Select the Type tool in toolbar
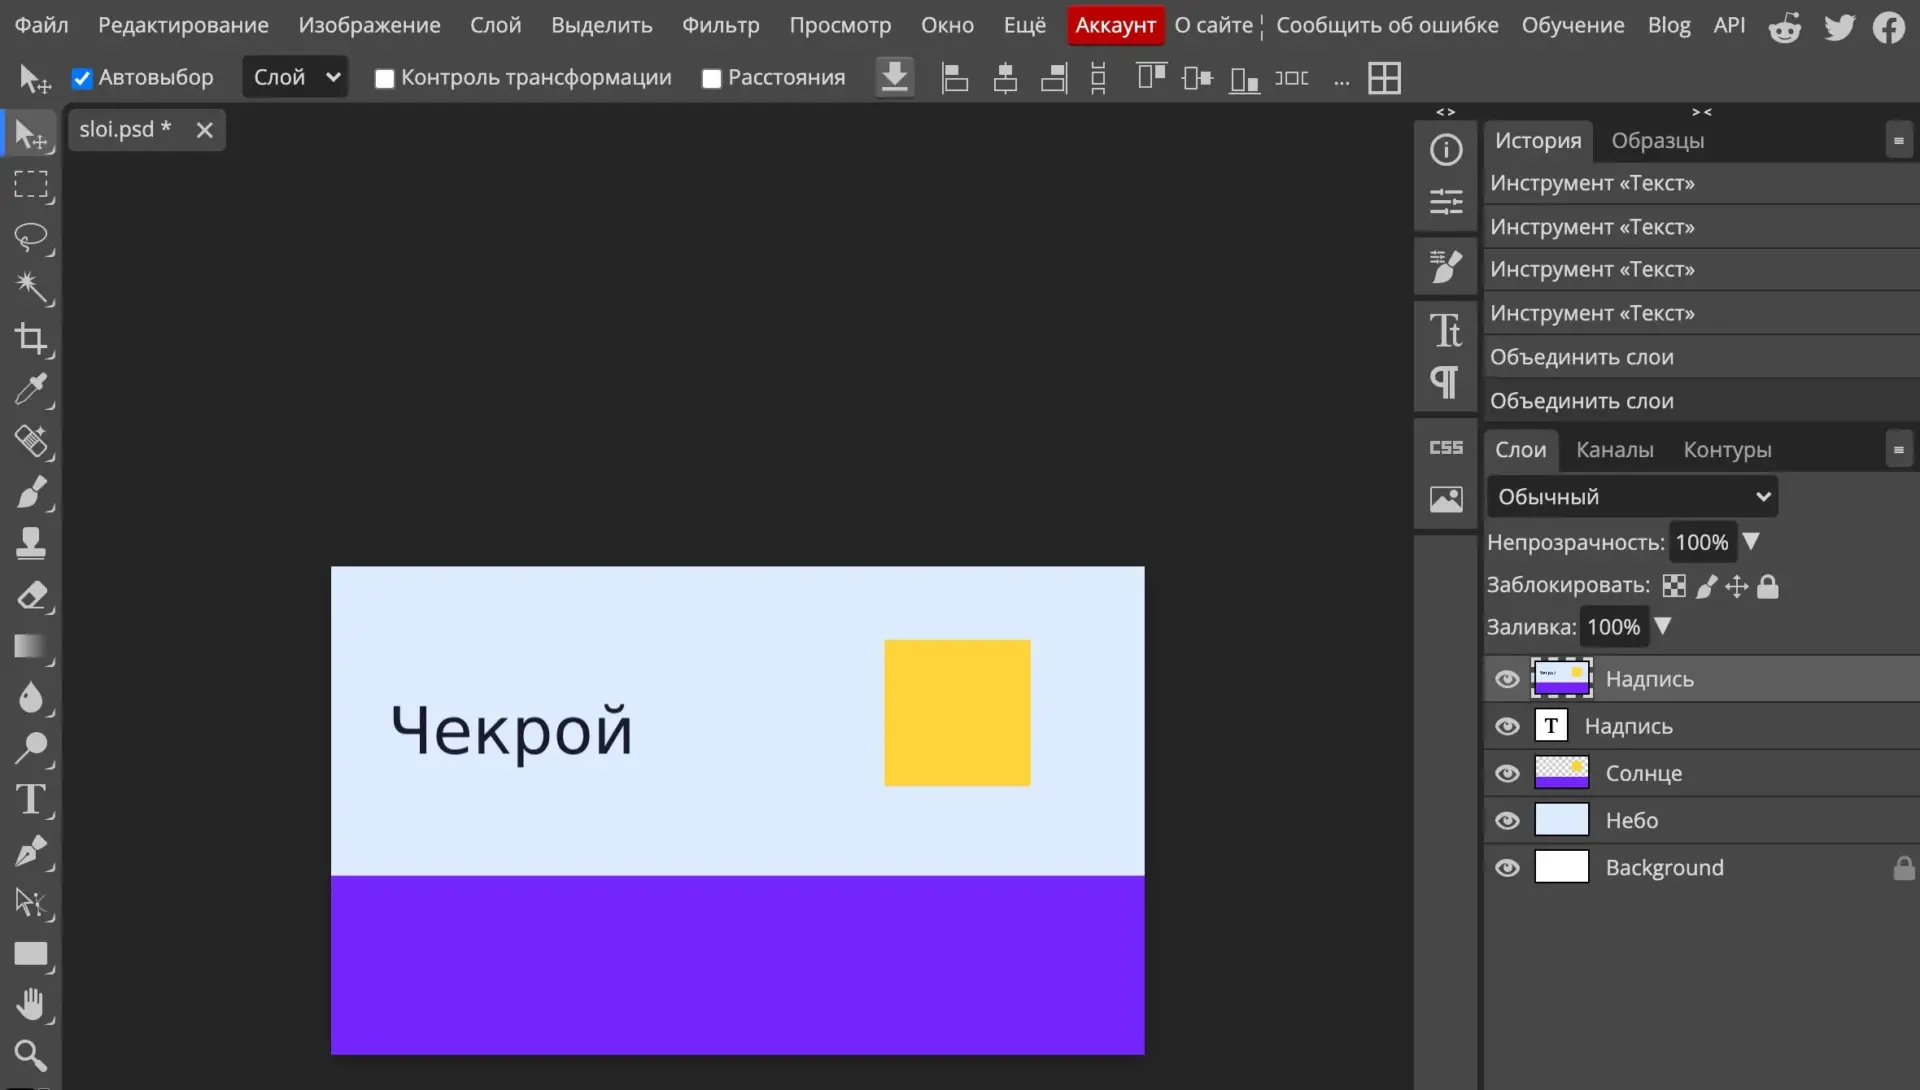 (x=30, y=800)
